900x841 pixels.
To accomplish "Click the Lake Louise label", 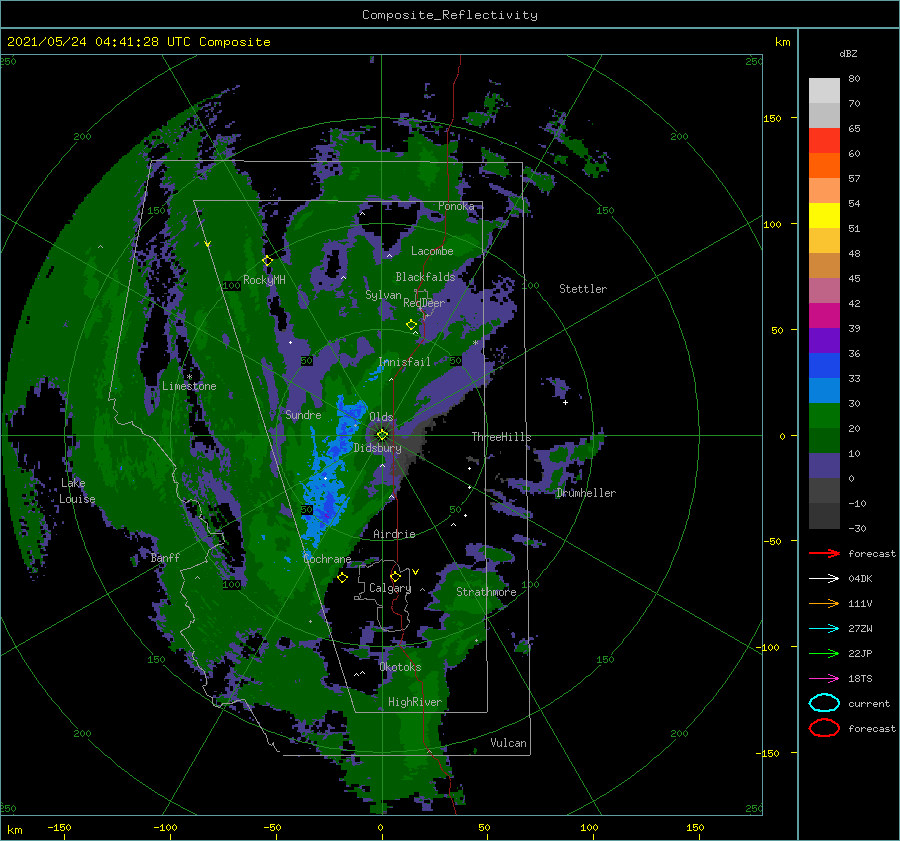I will click(x=77, y=491).
